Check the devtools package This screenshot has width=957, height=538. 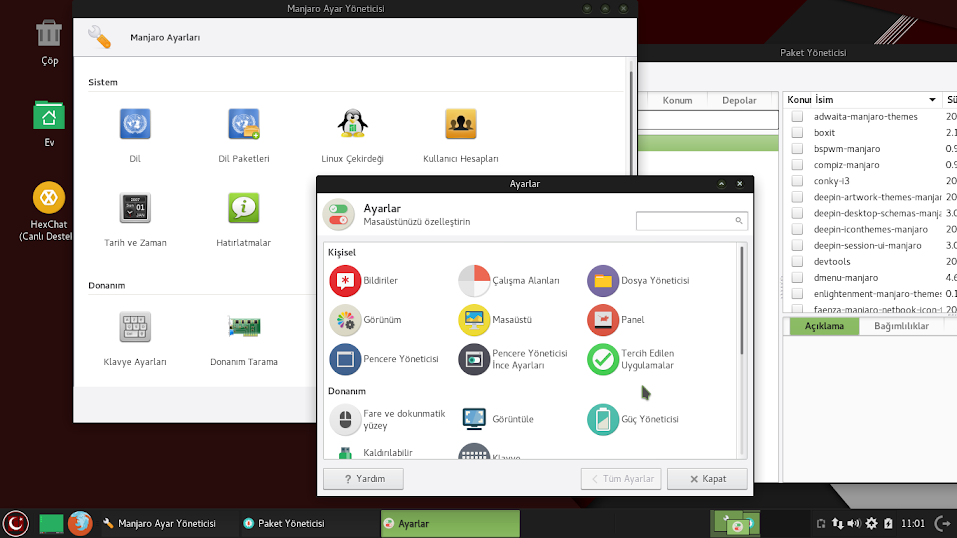click(797, 261)
